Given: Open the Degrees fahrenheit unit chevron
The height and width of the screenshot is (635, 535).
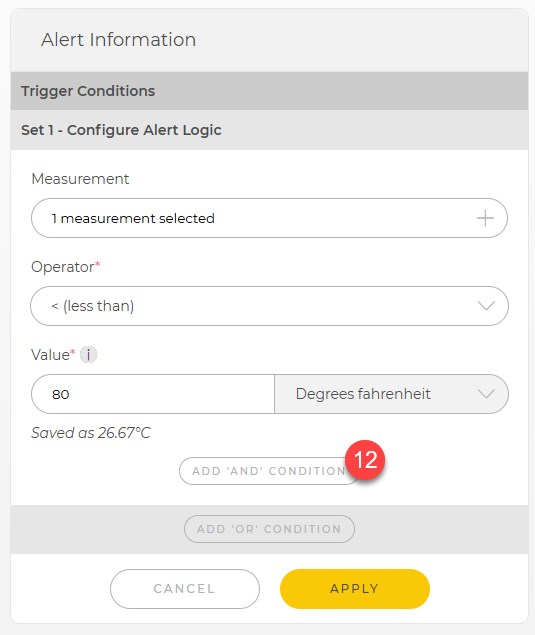Looking at the screenshot, I should 486,394.
